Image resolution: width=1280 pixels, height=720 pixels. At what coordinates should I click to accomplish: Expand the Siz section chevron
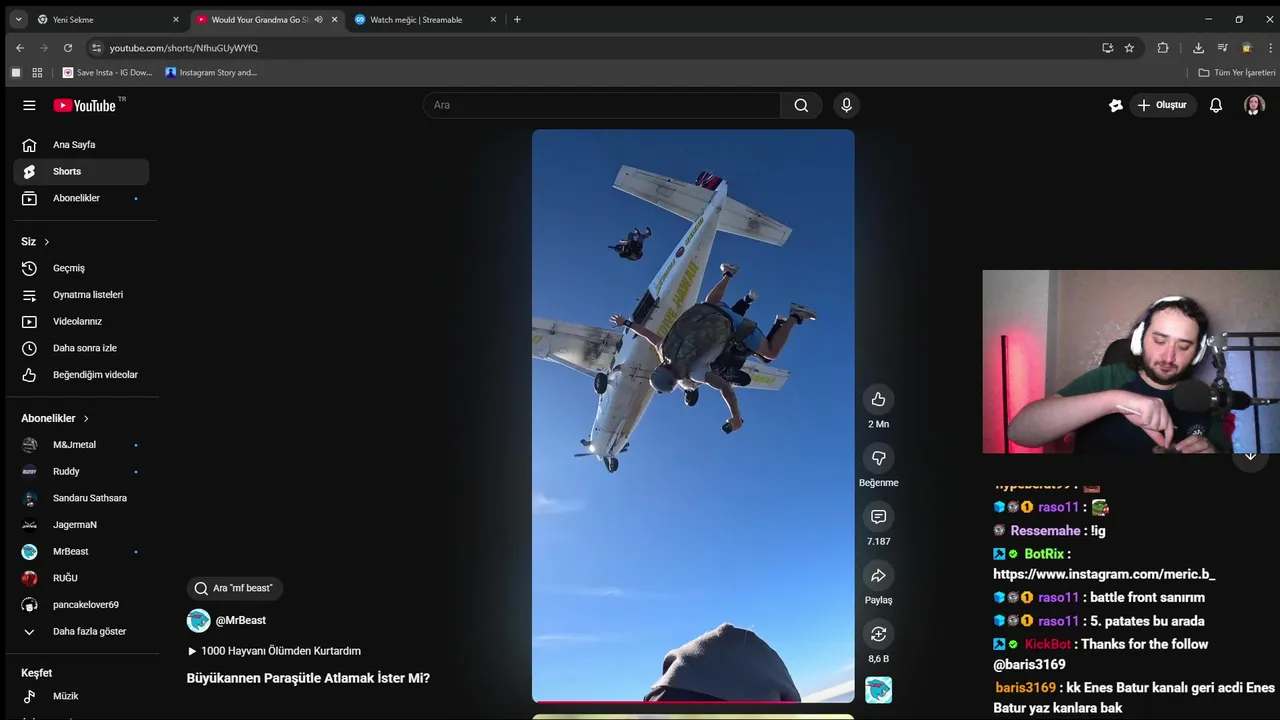pos(46,242)
